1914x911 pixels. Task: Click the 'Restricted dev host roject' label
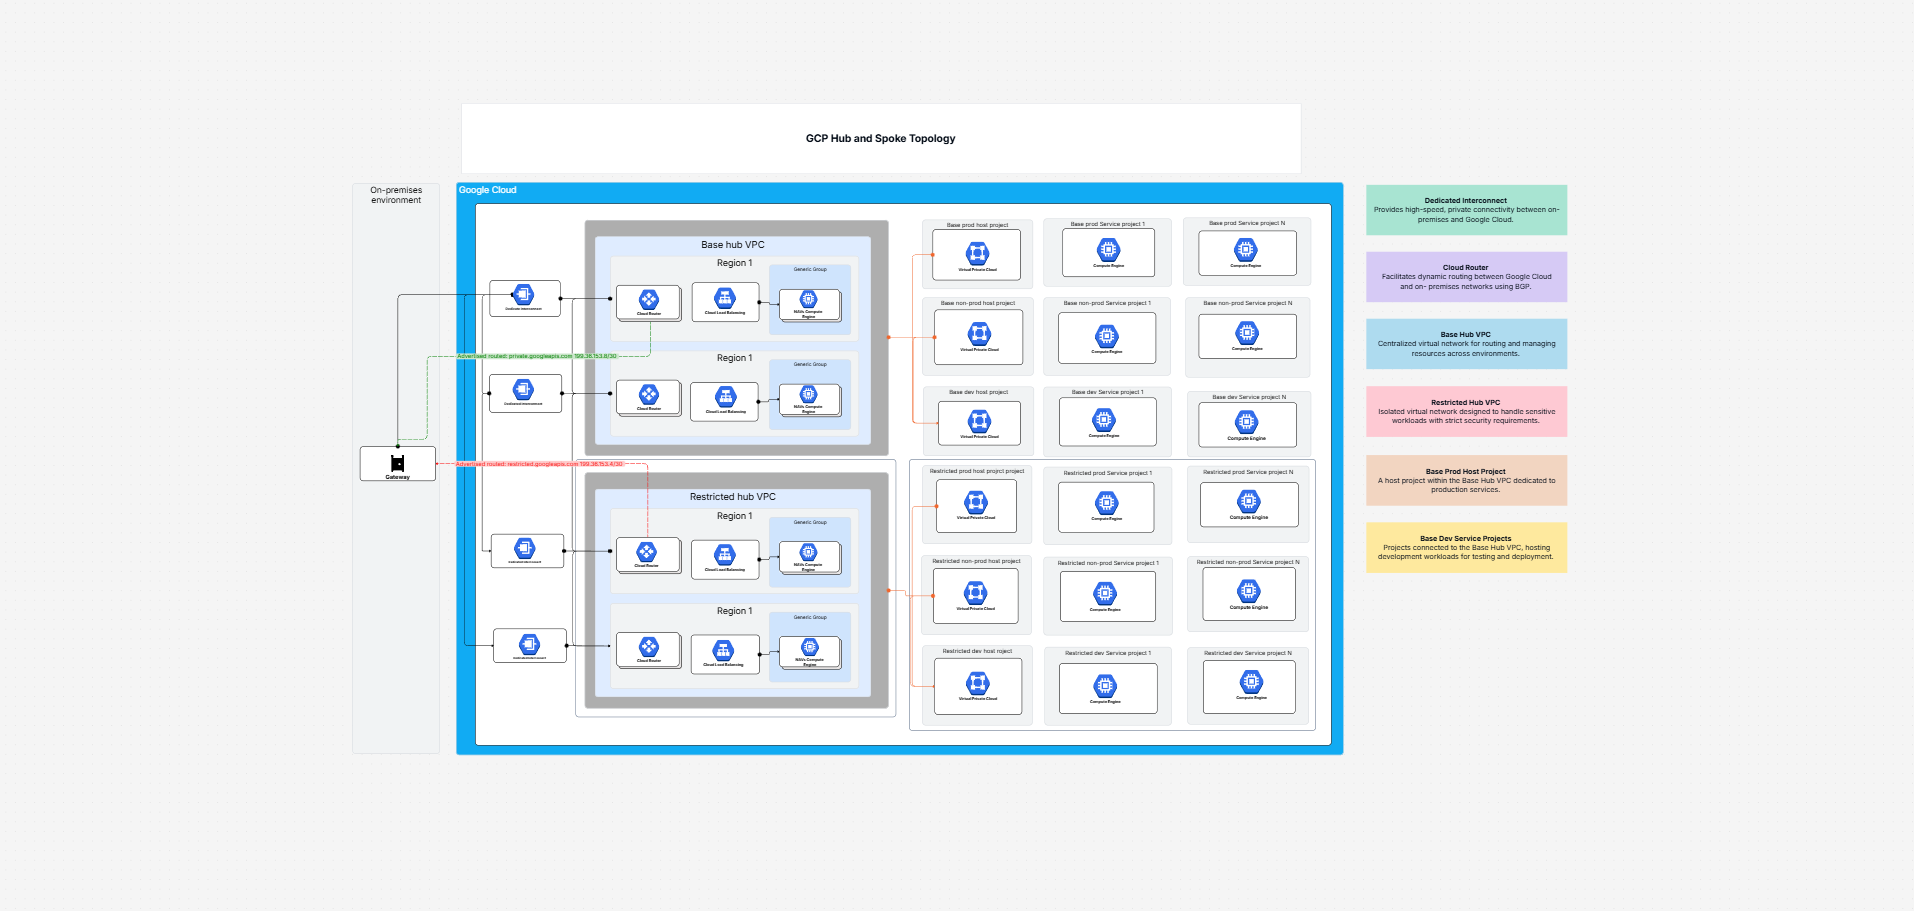[x=977, y=651]
